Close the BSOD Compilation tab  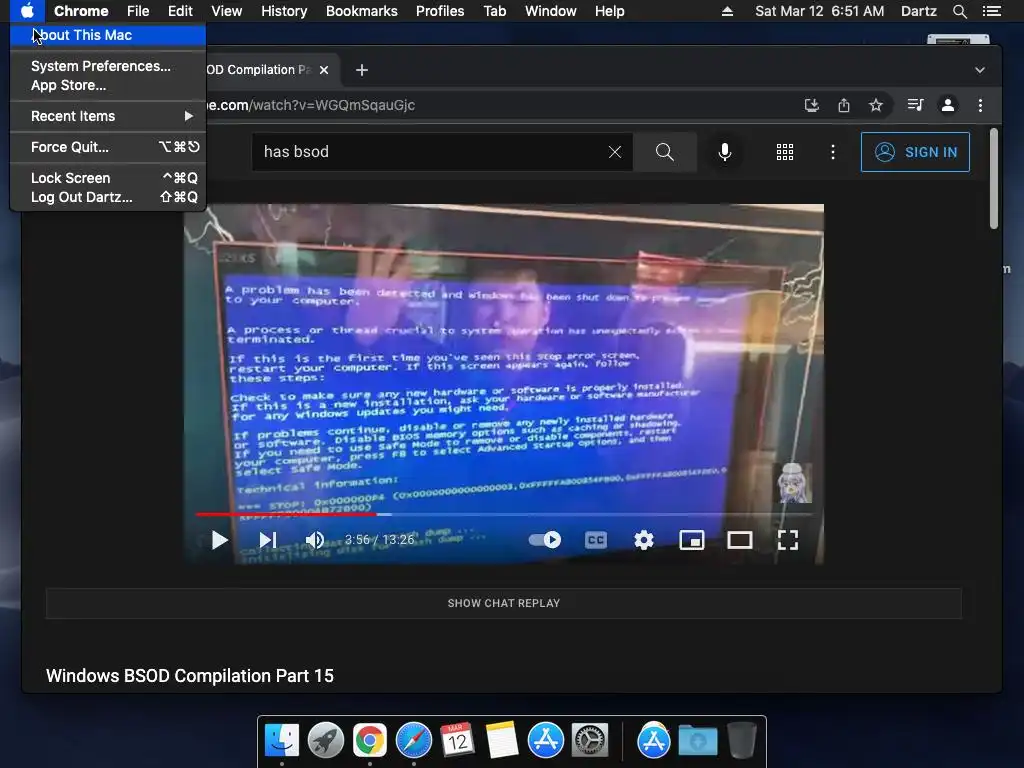324,70
